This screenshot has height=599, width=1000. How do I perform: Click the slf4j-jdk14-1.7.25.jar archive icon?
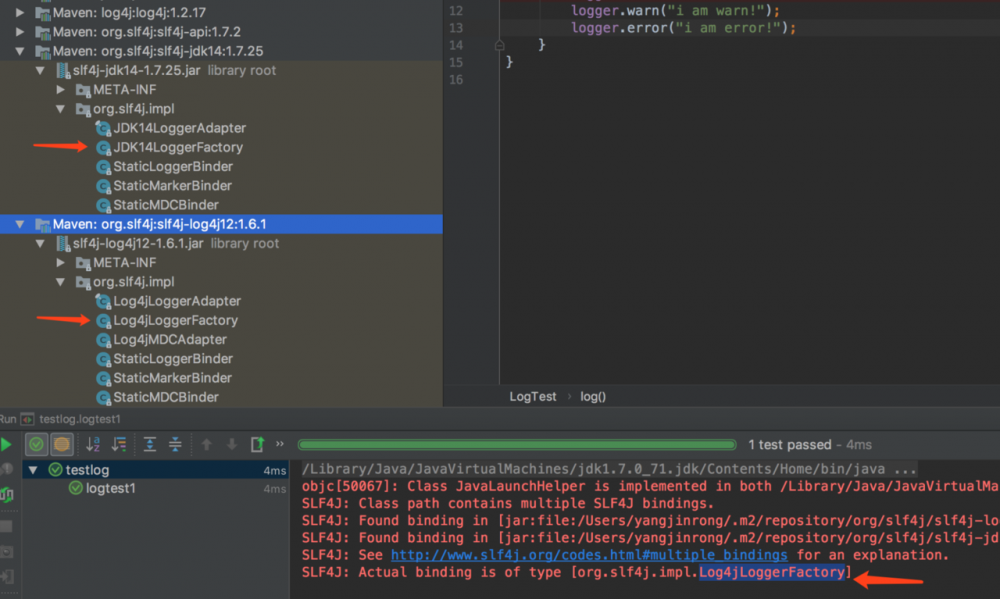point(62,70)
